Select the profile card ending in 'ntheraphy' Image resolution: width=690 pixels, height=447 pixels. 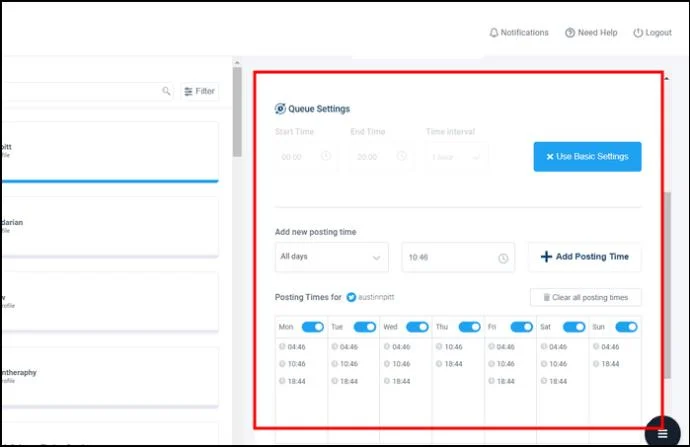click(x=109, y=377)
